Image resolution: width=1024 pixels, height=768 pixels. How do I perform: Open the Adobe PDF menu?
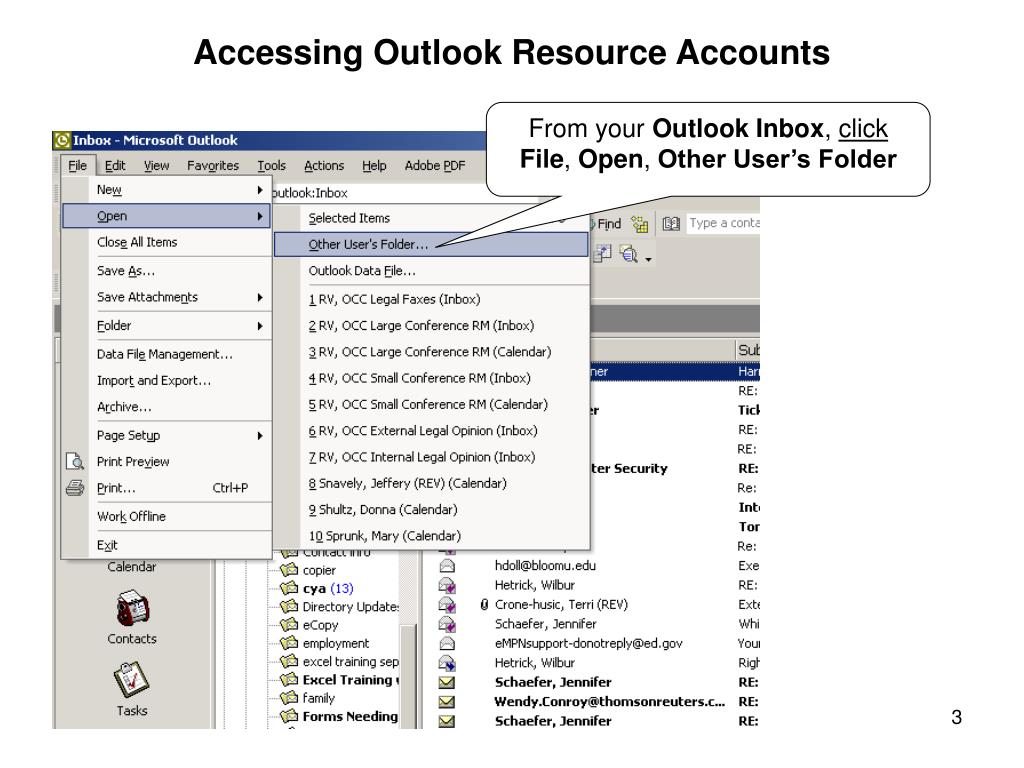pos(434,166)
